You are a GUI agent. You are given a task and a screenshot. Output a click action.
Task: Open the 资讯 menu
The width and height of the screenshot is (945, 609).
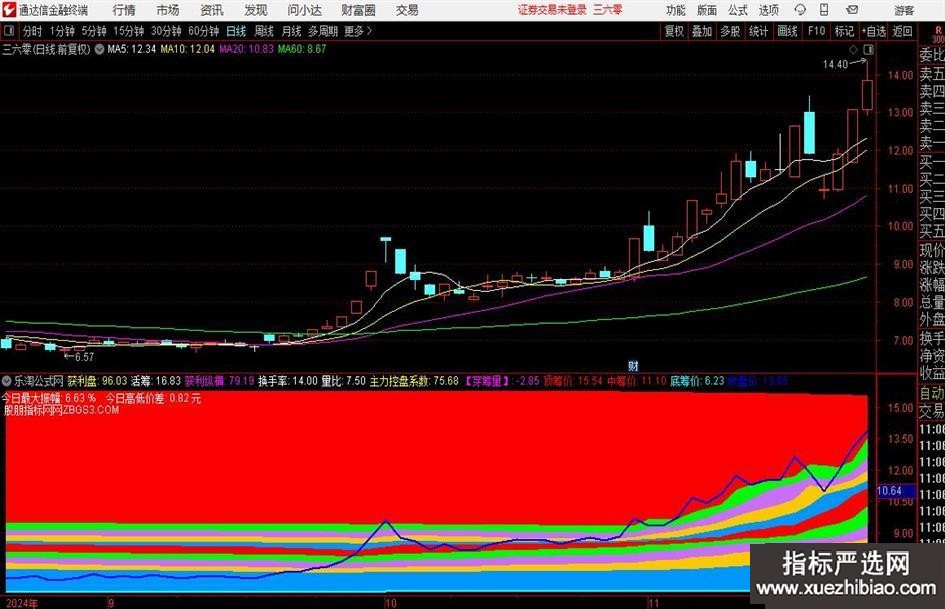[212, 10]
